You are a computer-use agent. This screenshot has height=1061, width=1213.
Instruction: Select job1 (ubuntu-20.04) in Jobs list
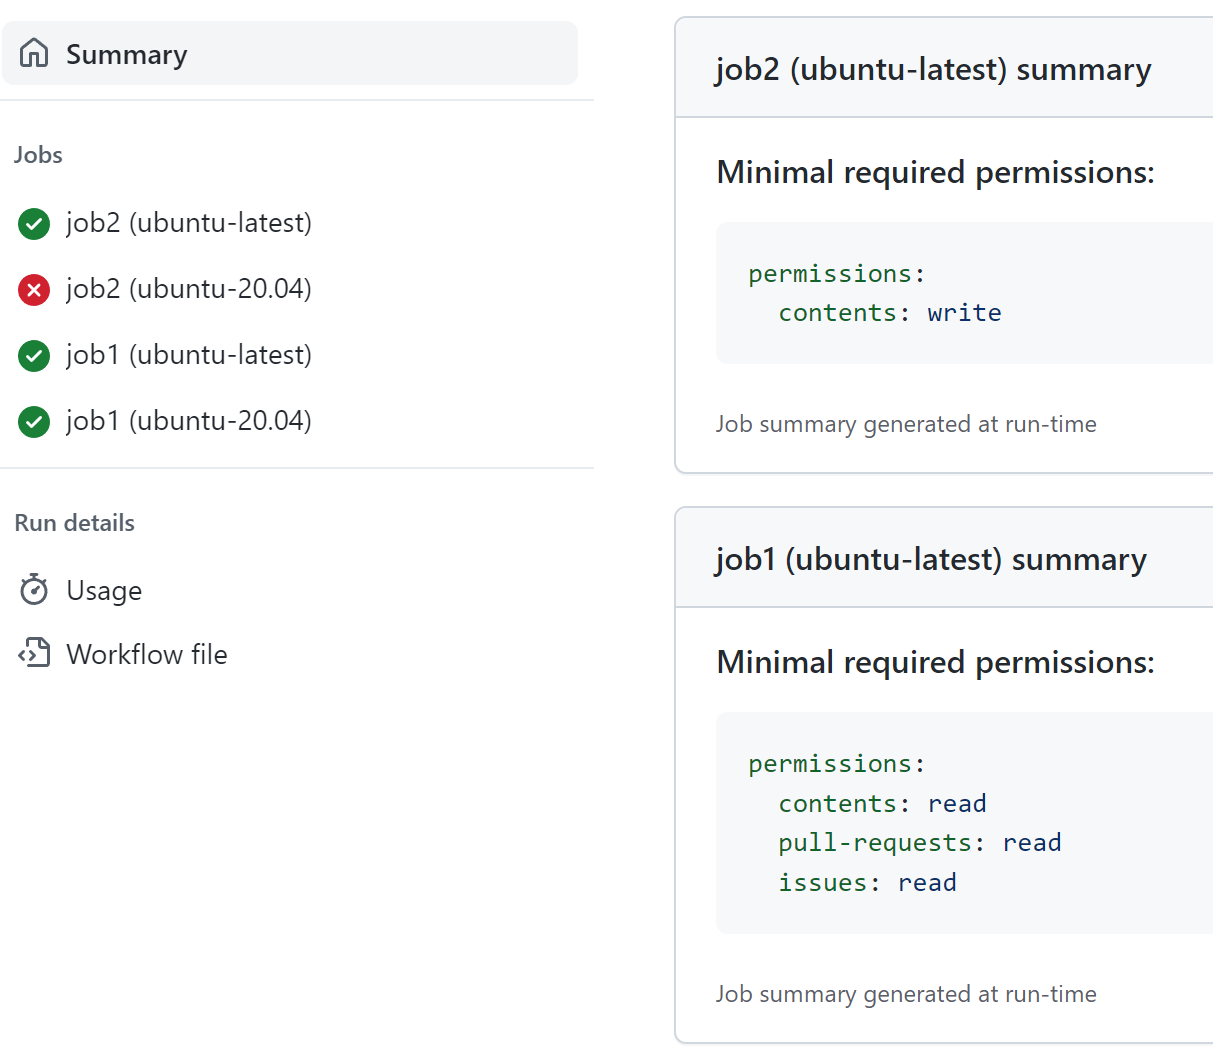pyautogui.click(x=189, y=421)
